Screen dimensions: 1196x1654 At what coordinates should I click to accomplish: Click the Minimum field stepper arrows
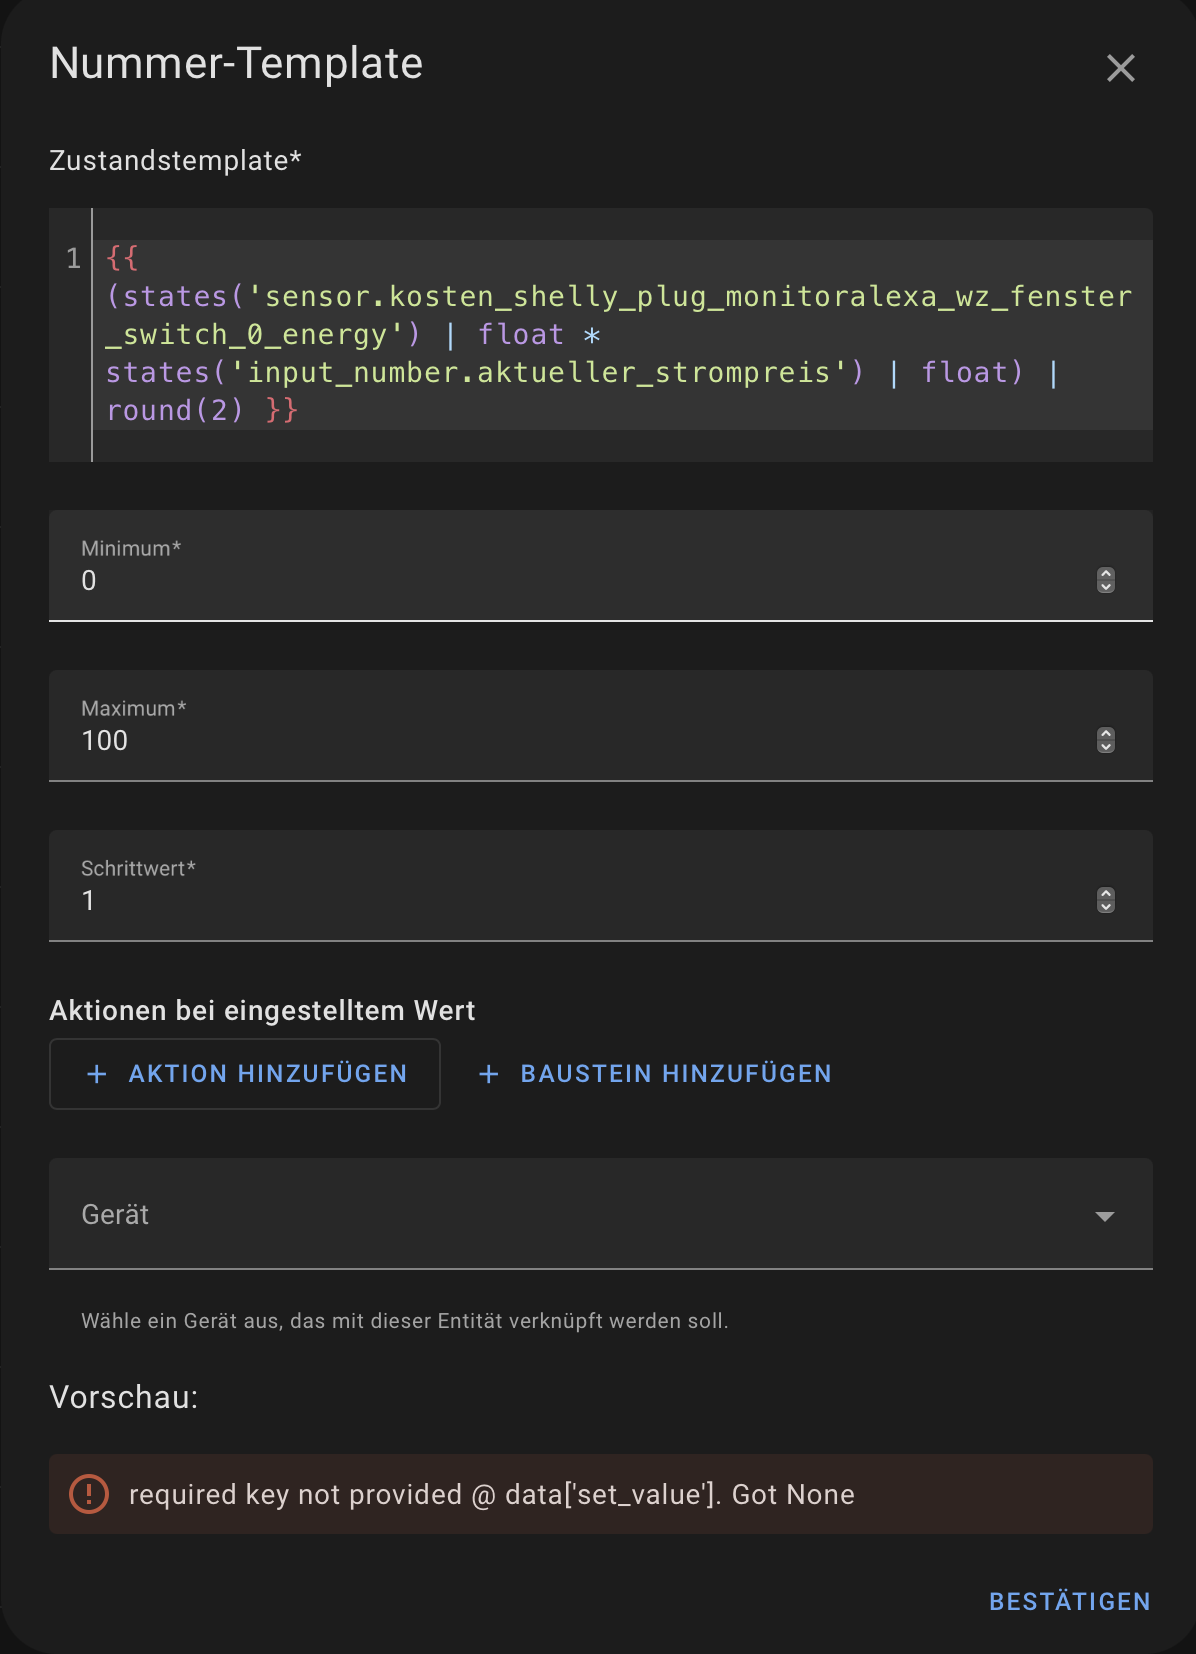click(x=1105, y=580)
